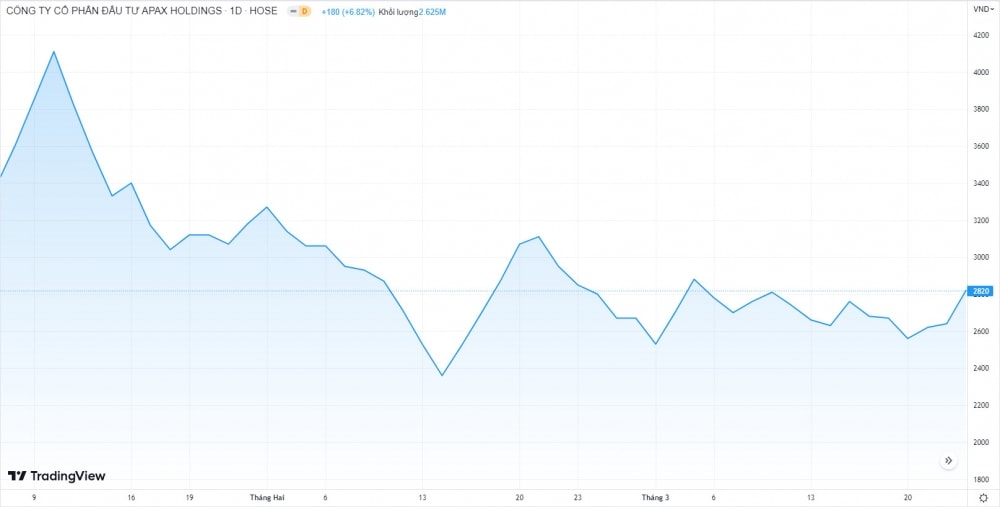
Task: Open the TradingView logo link
Action: click(x=56, y=476)
